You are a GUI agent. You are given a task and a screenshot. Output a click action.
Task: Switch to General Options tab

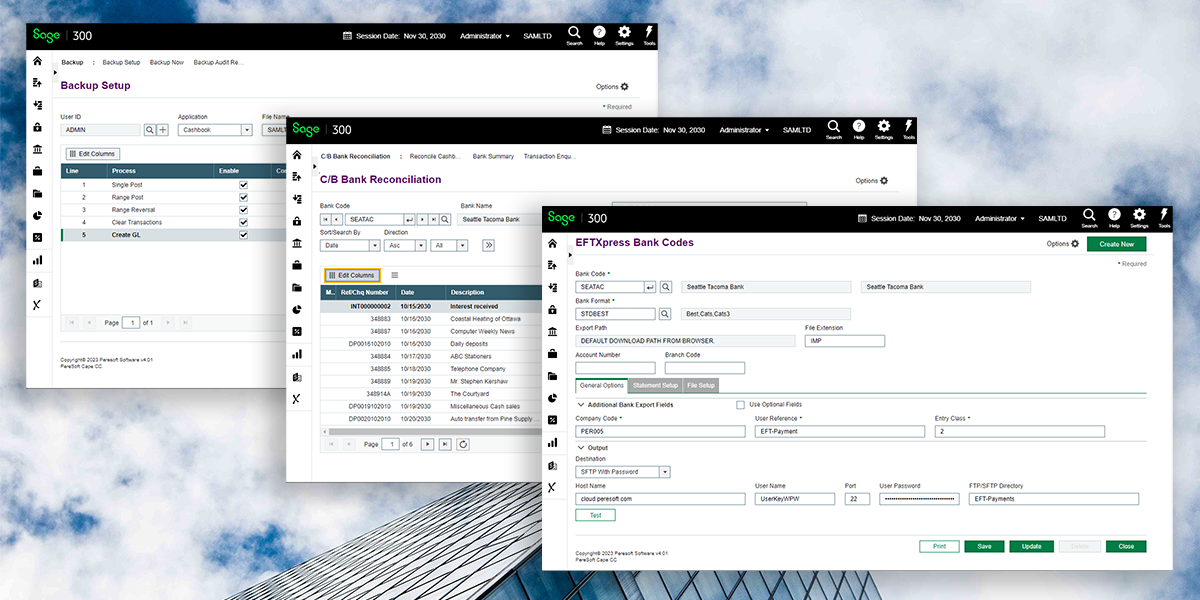click(602, 385)
